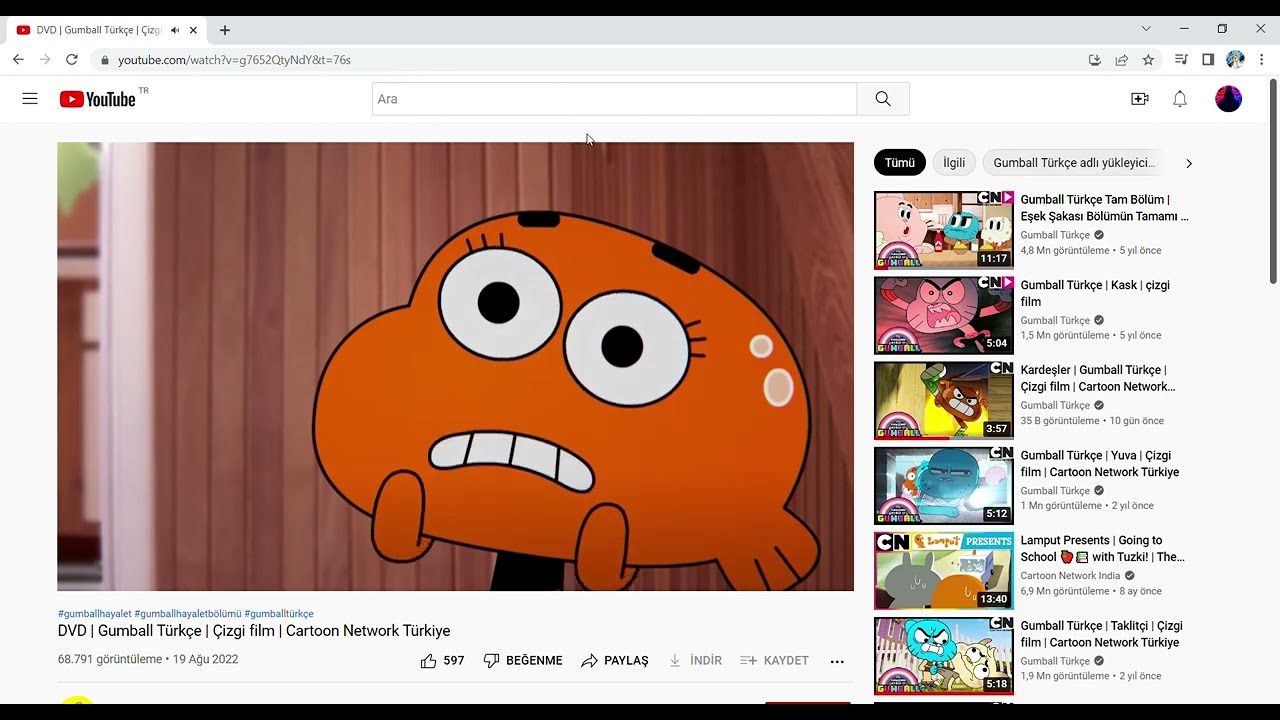Click the PAYLAŞ share button
Viewport: 1280px width, 720px height.
pyautogui.click(x=615, y=661)
